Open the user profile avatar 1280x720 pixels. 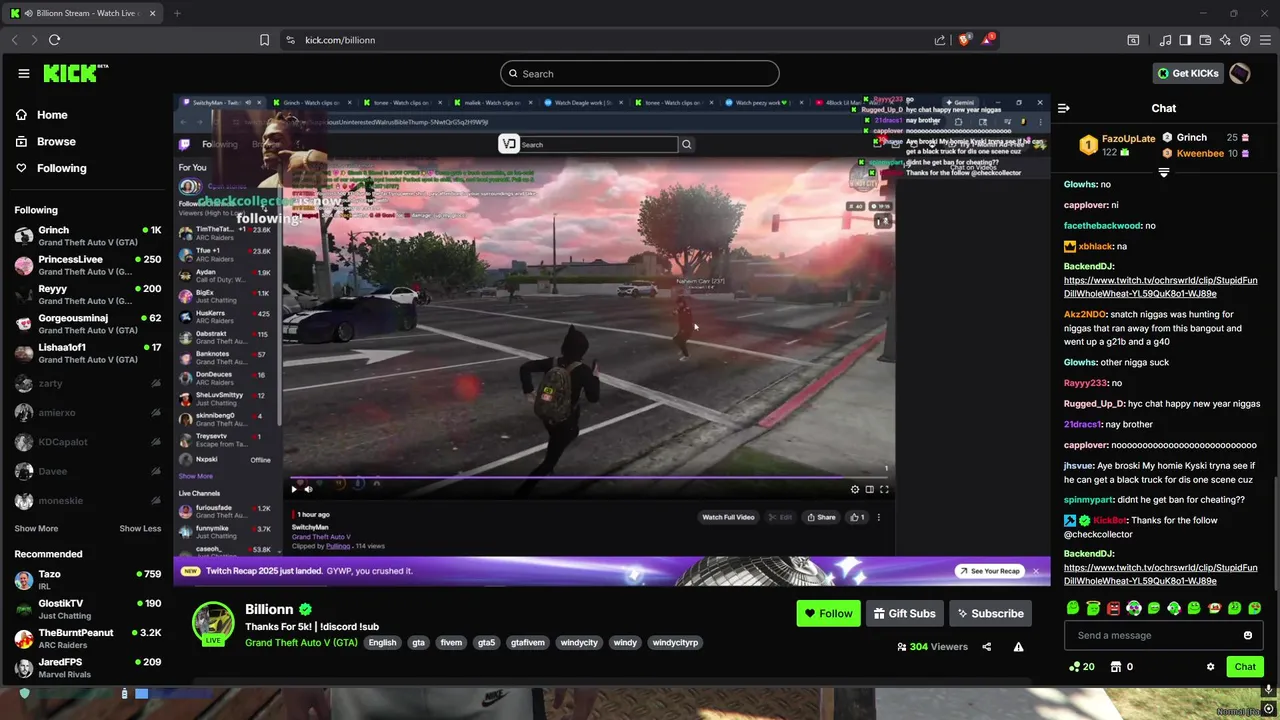coord(1240,73)
